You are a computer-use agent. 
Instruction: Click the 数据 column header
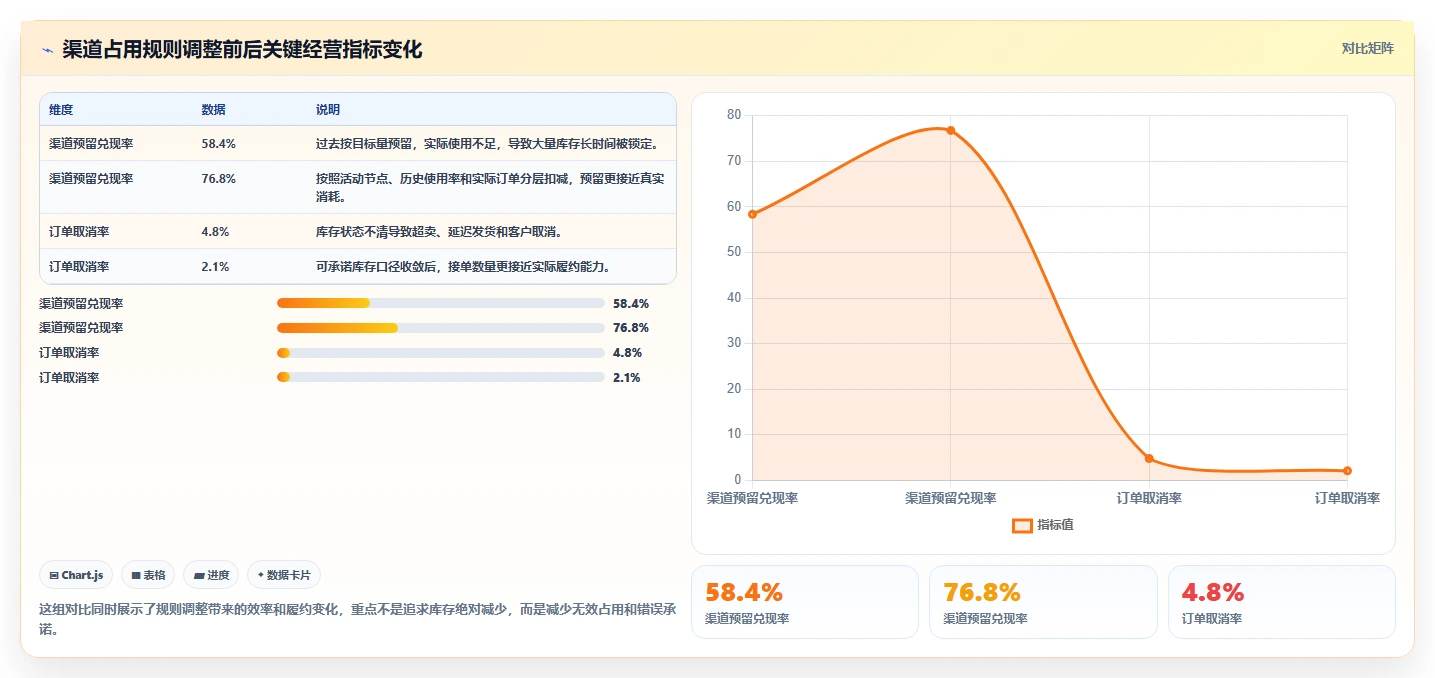pos(213,110)
